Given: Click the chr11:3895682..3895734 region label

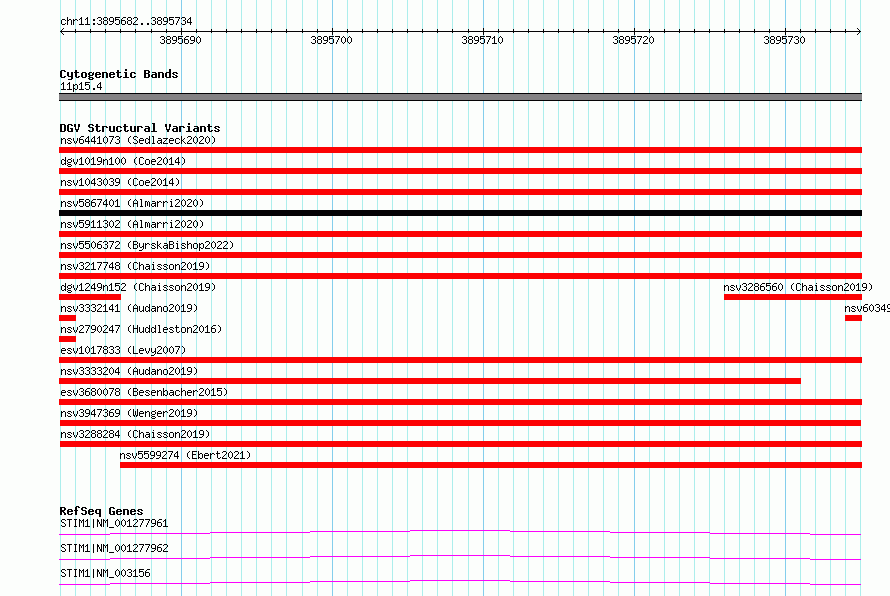Looking at the screenshot, I should click(x=126, y=21).
